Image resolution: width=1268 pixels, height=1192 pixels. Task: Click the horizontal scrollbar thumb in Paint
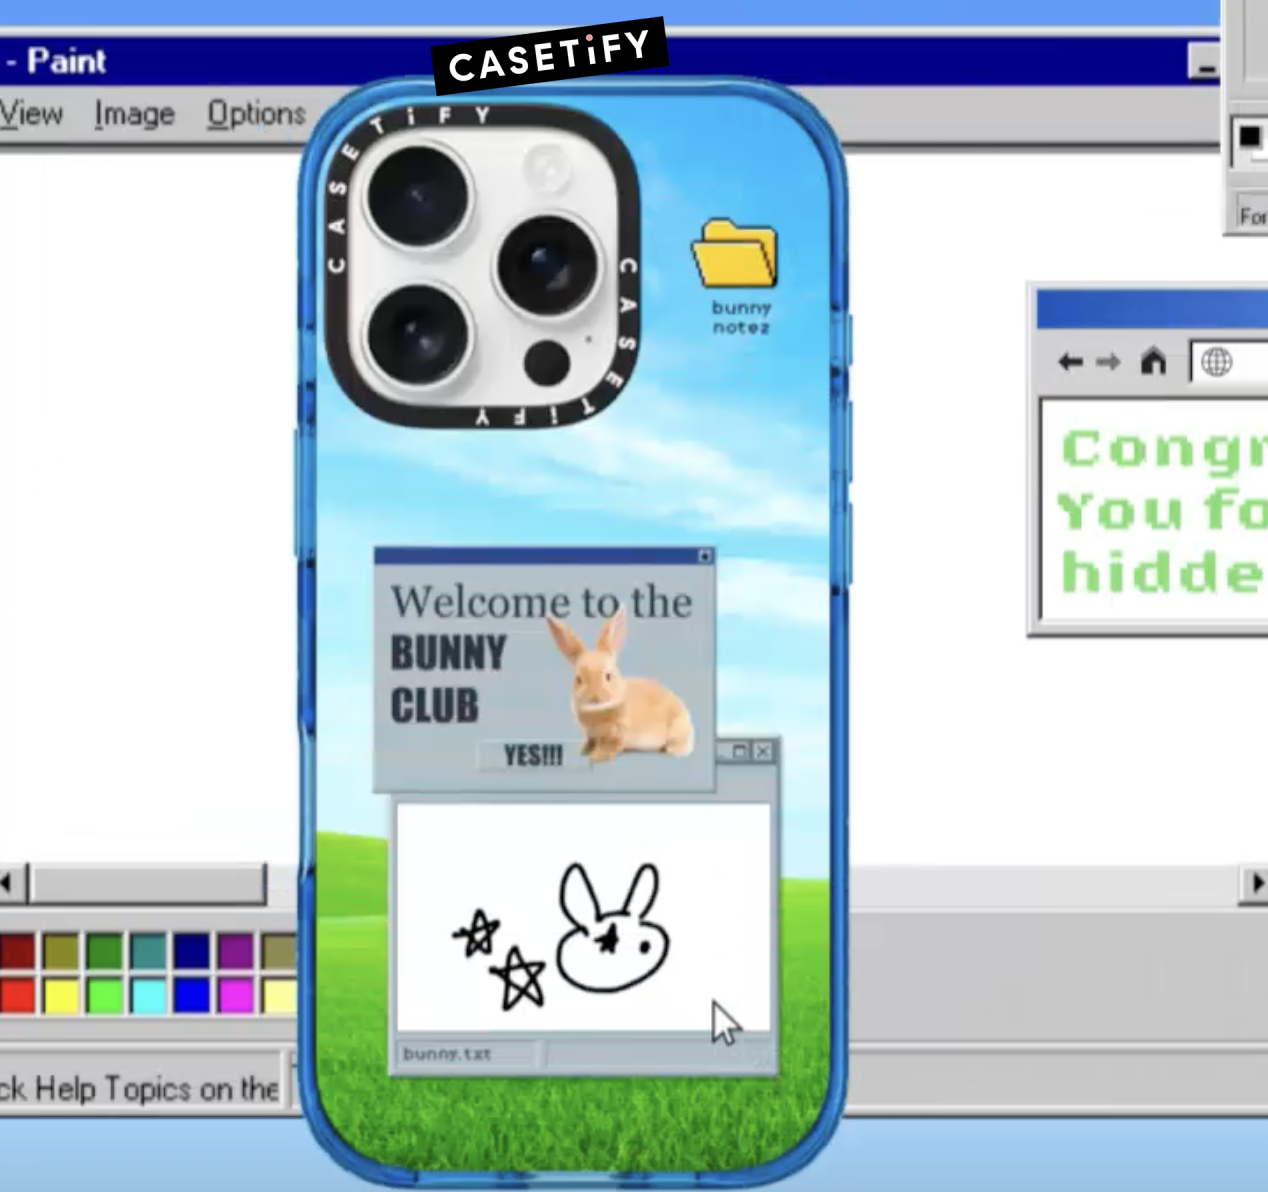(148, 884)
